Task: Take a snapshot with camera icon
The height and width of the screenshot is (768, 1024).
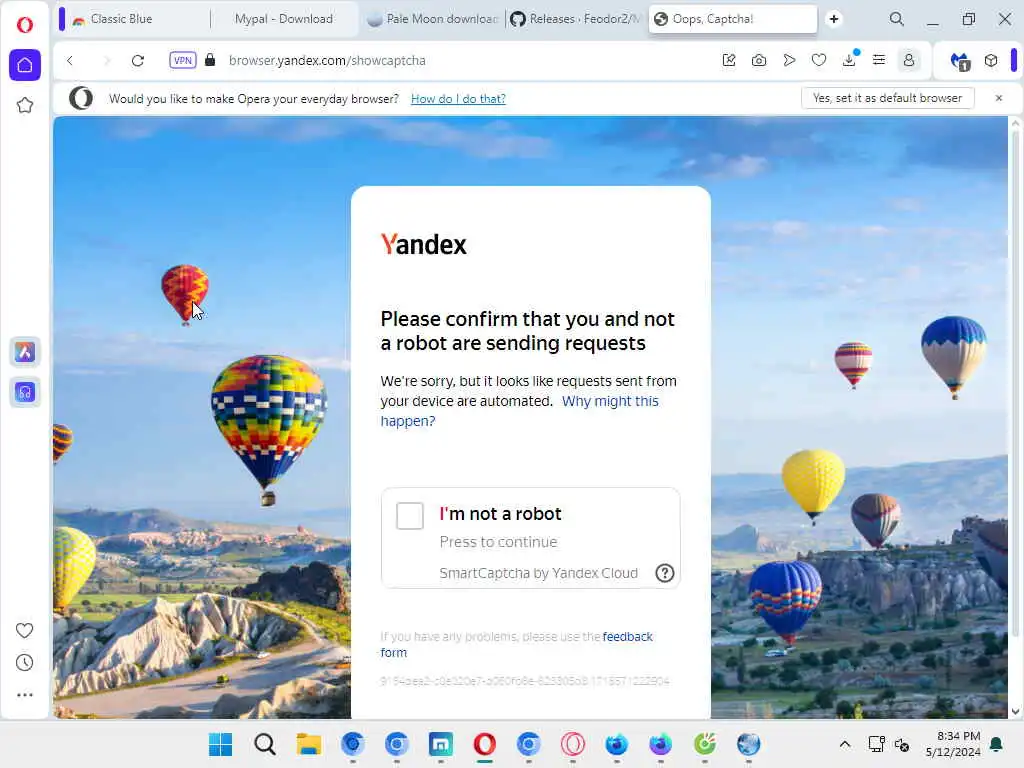Action: coord(759,61)
